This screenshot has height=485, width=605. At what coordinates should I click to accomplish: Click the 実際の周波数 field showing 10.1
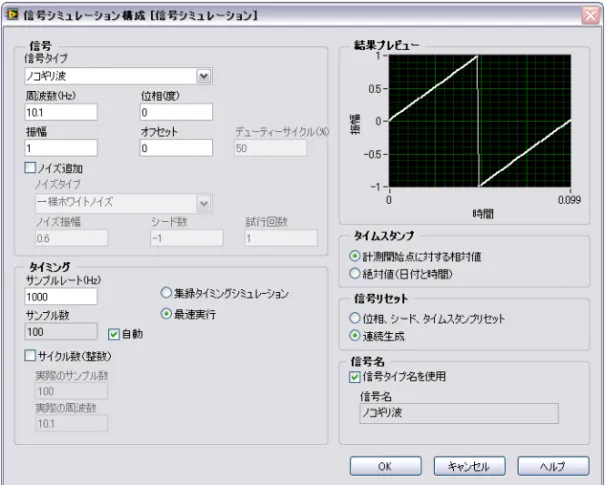(x=71, y=424)
